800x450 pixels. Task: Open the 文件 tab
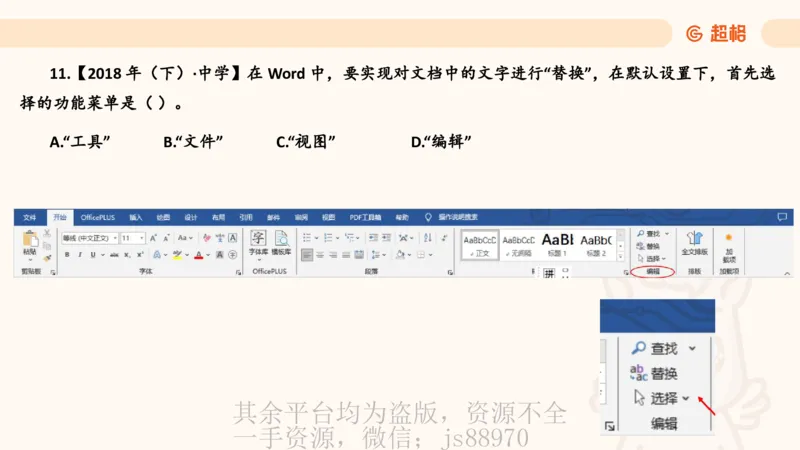[30, 217]
